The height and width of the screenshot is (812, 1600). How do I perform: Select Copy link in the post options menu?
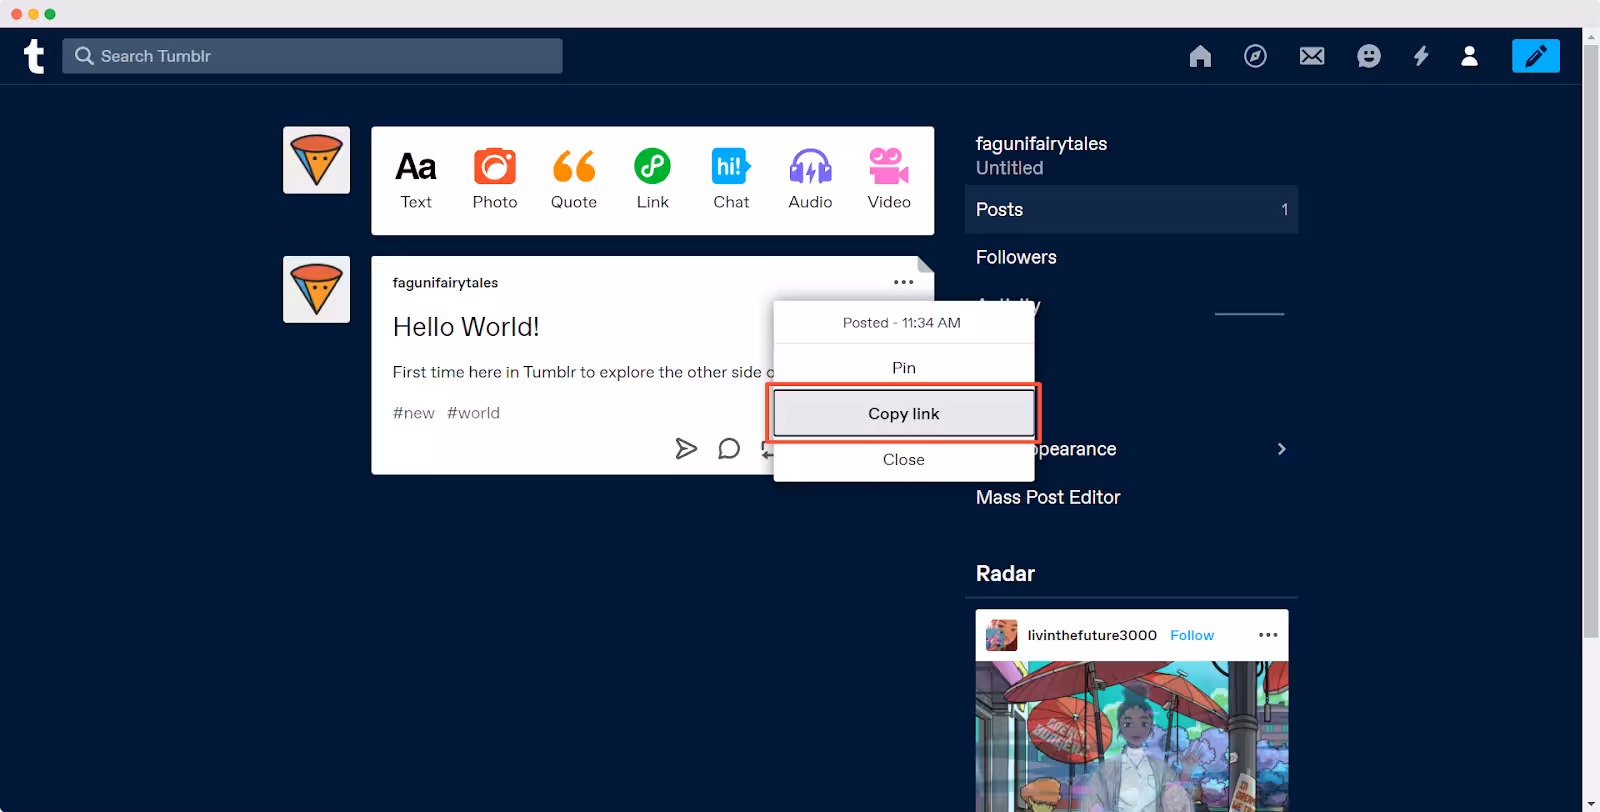point(904,413)
